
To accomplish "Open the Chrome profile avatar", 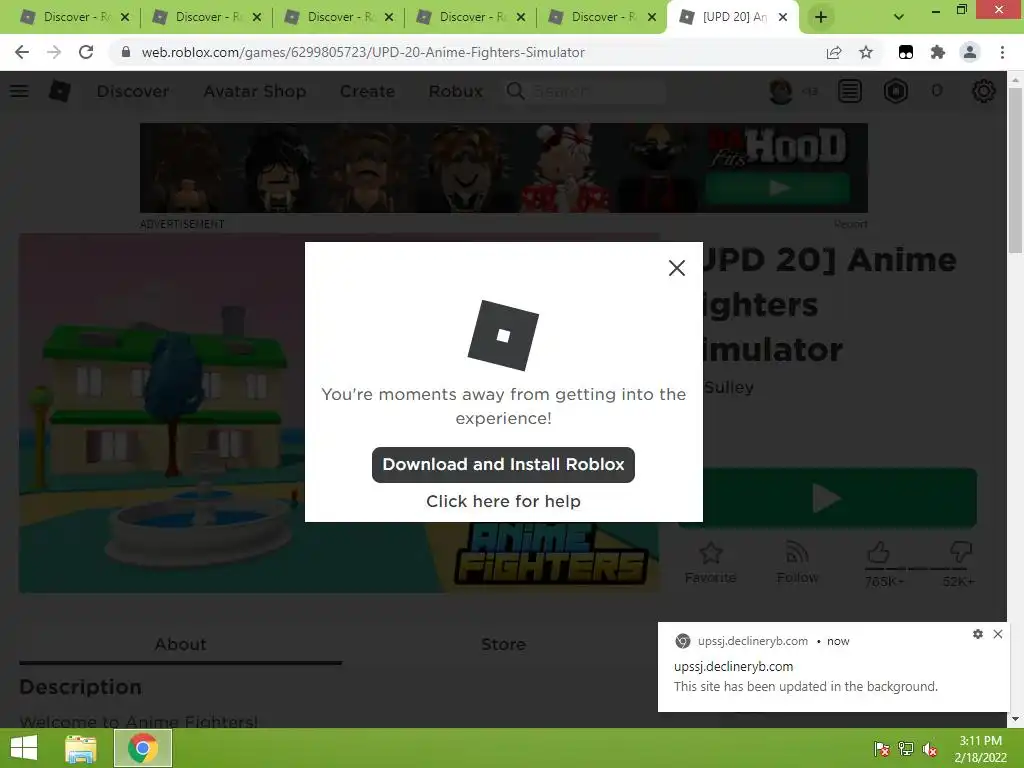I will (970, 52).
